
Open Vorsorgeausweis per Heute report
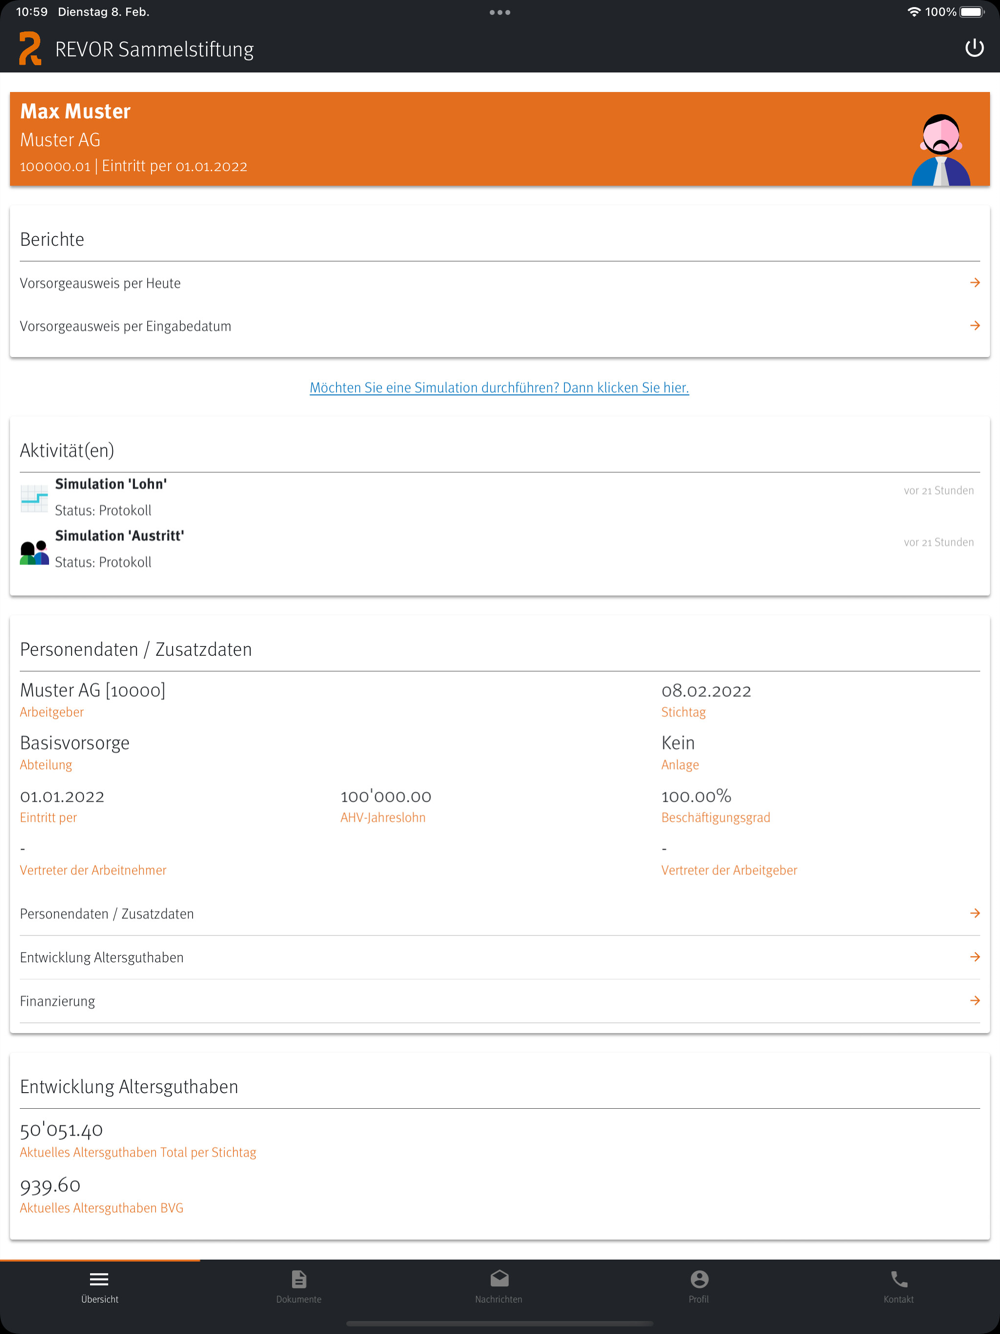[x=500, y=283]
